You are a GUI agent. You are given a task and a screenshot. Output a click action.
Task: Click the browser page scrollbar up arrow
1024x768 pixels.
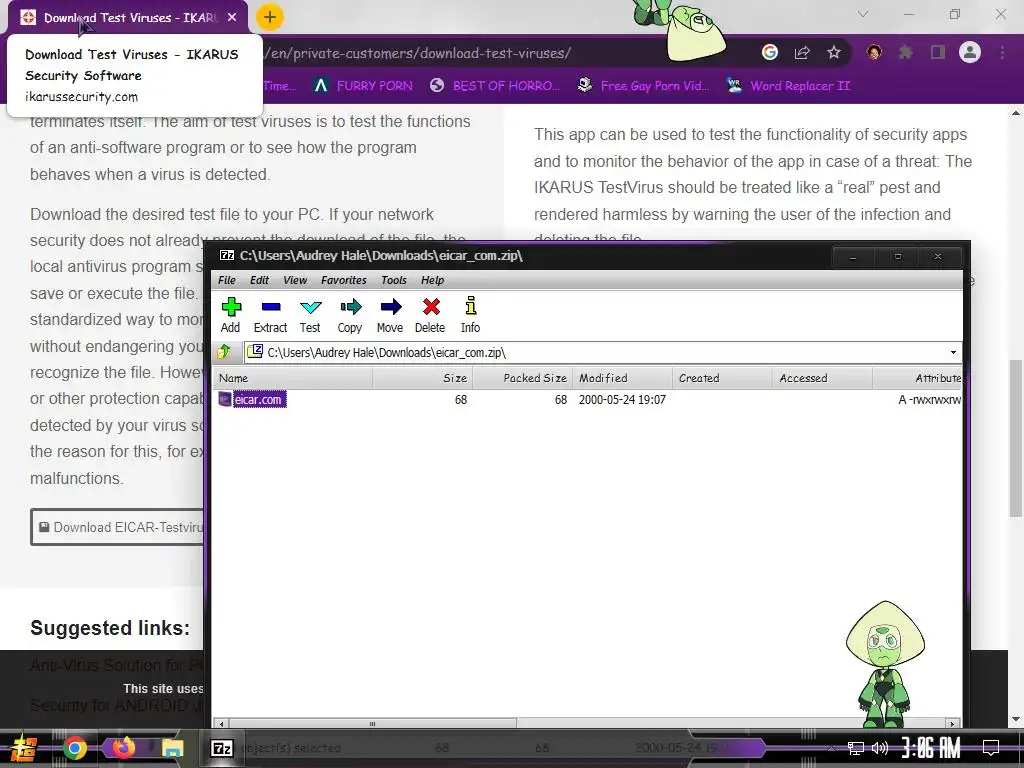coord(1016,113)
